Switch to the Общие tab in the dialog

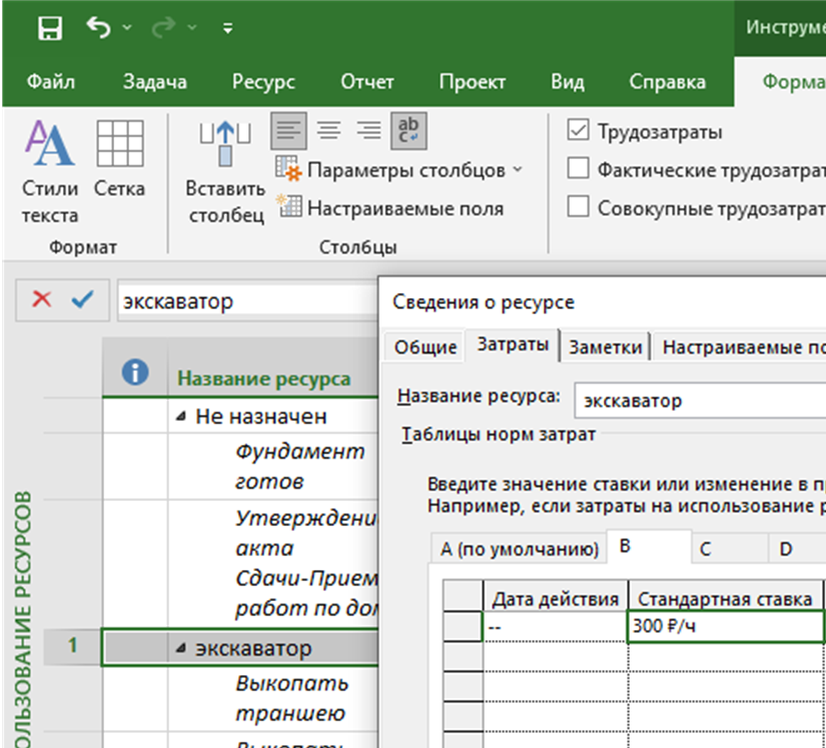point(425,347)
